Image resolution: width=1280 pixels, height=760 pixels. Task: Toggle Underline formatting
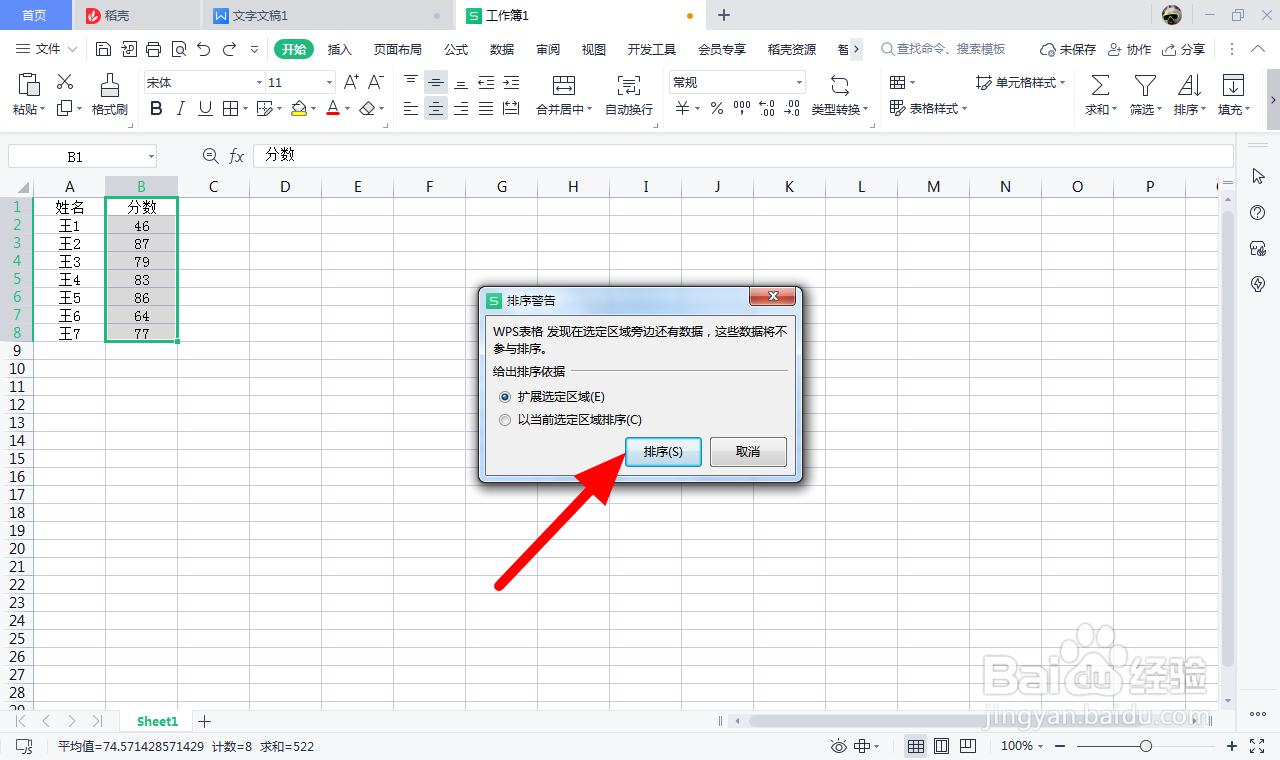205,109
